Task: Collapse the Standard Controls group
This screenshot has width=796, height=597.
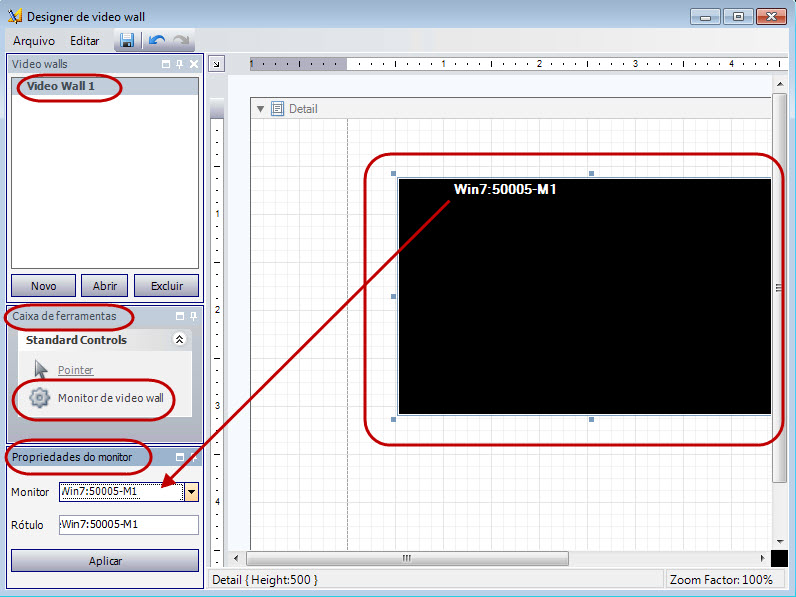Action: [179, 339]
